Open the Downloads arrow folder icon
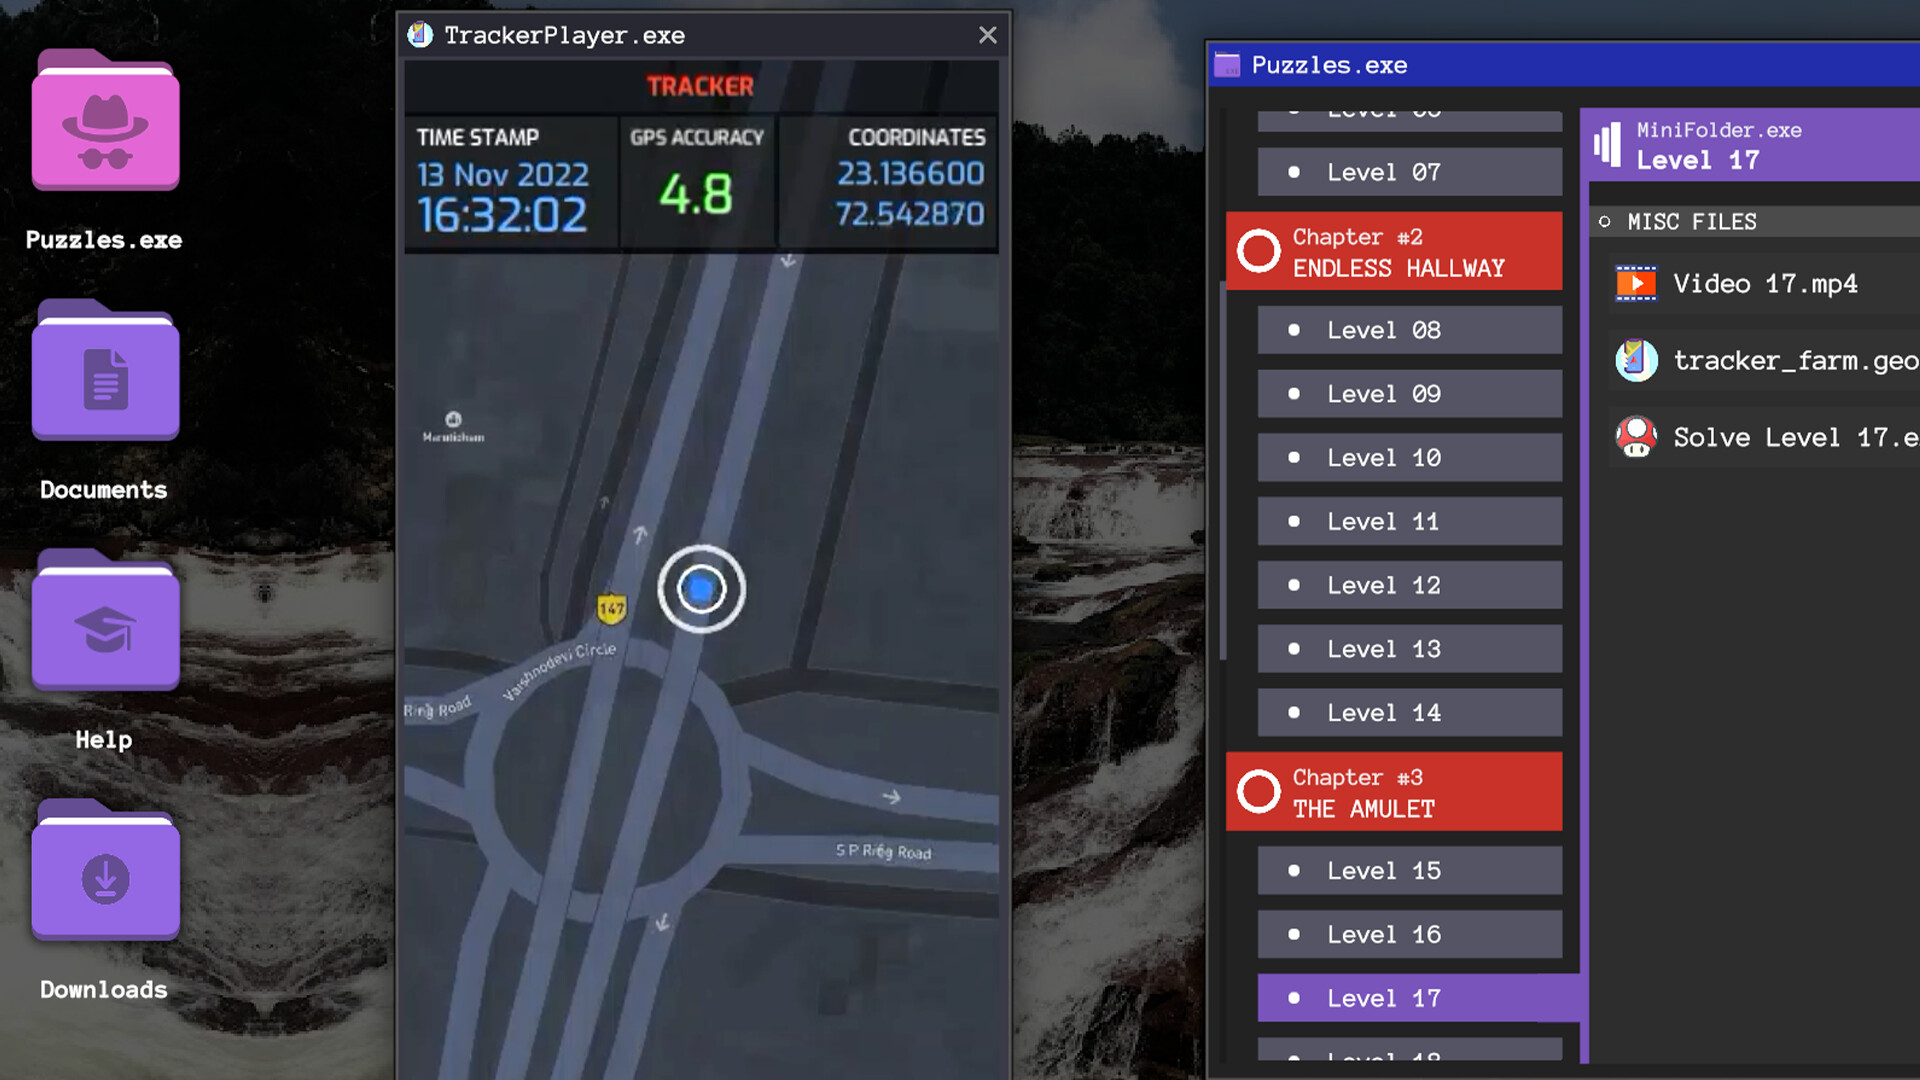 [x=104, y=871]
